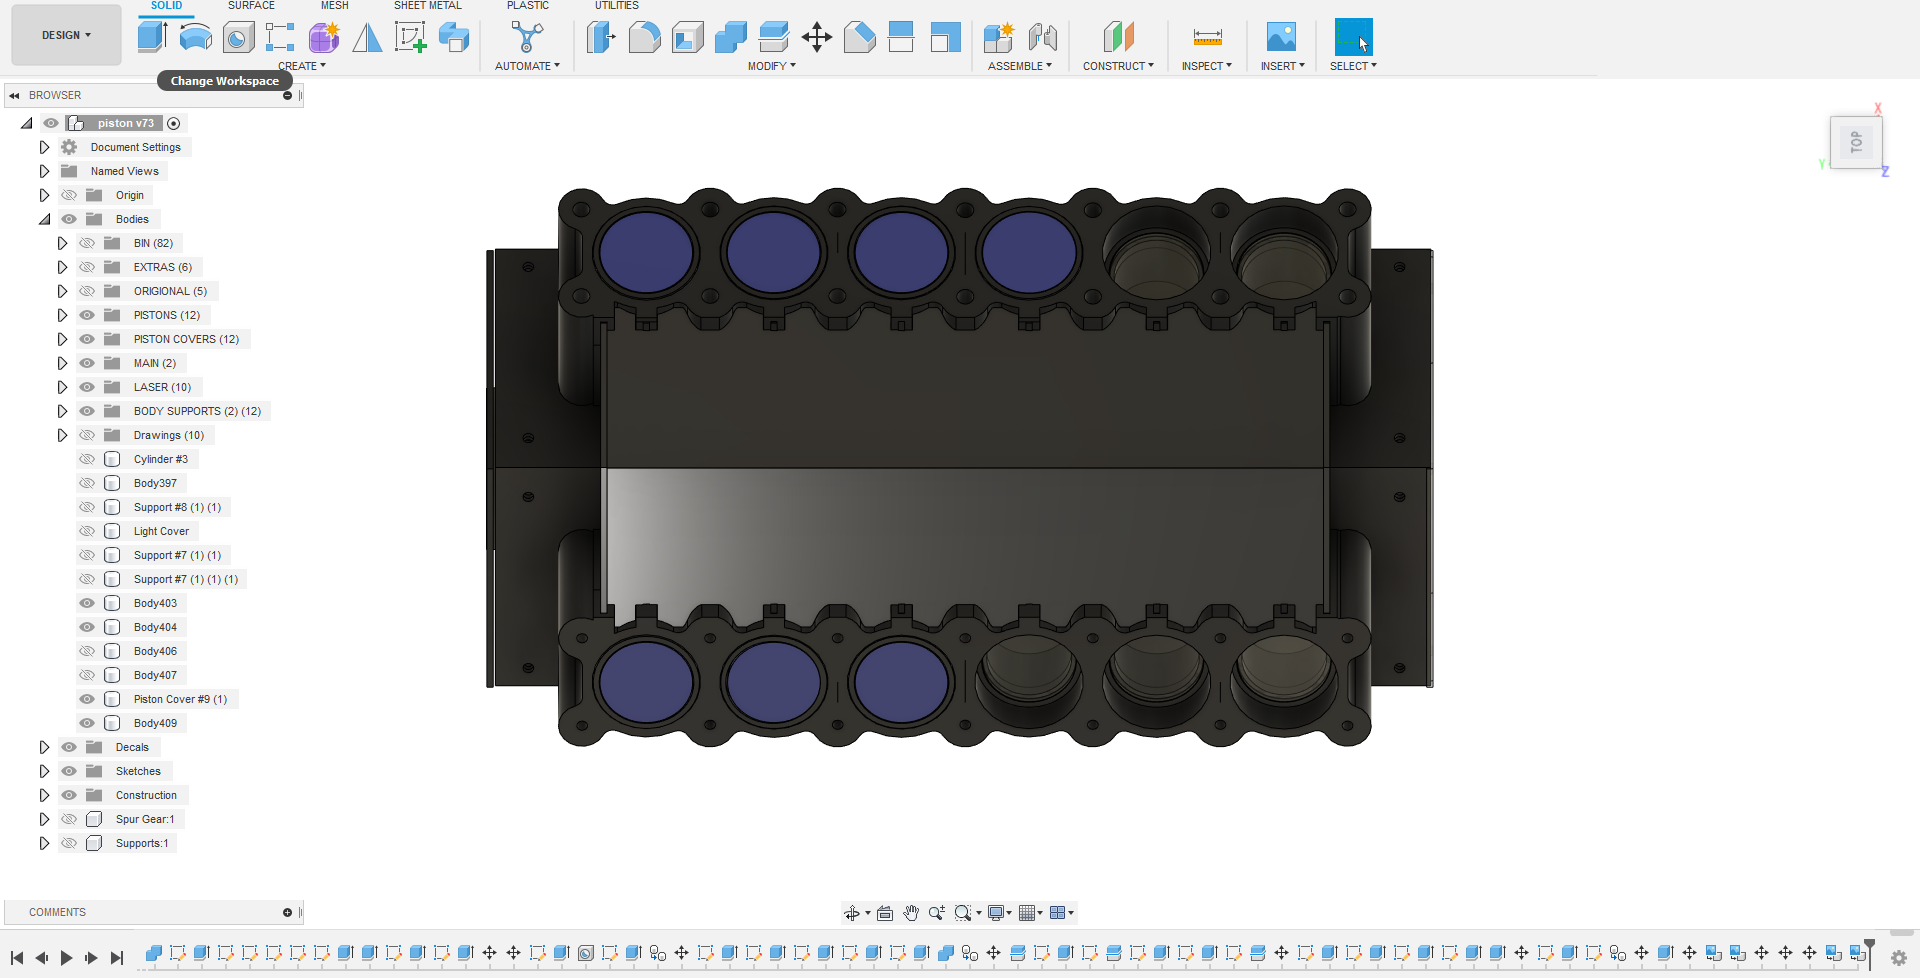Expand the PISTONS (12) folder
This screenshot has width=1920, height=978.
point(63,315)
